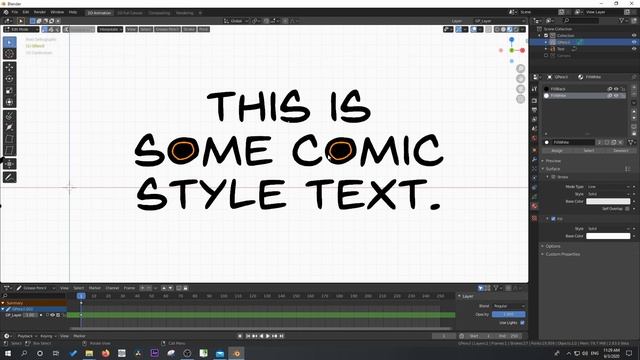Click the current frame number field
Screen dimensions: 640x360
(444, 336)
